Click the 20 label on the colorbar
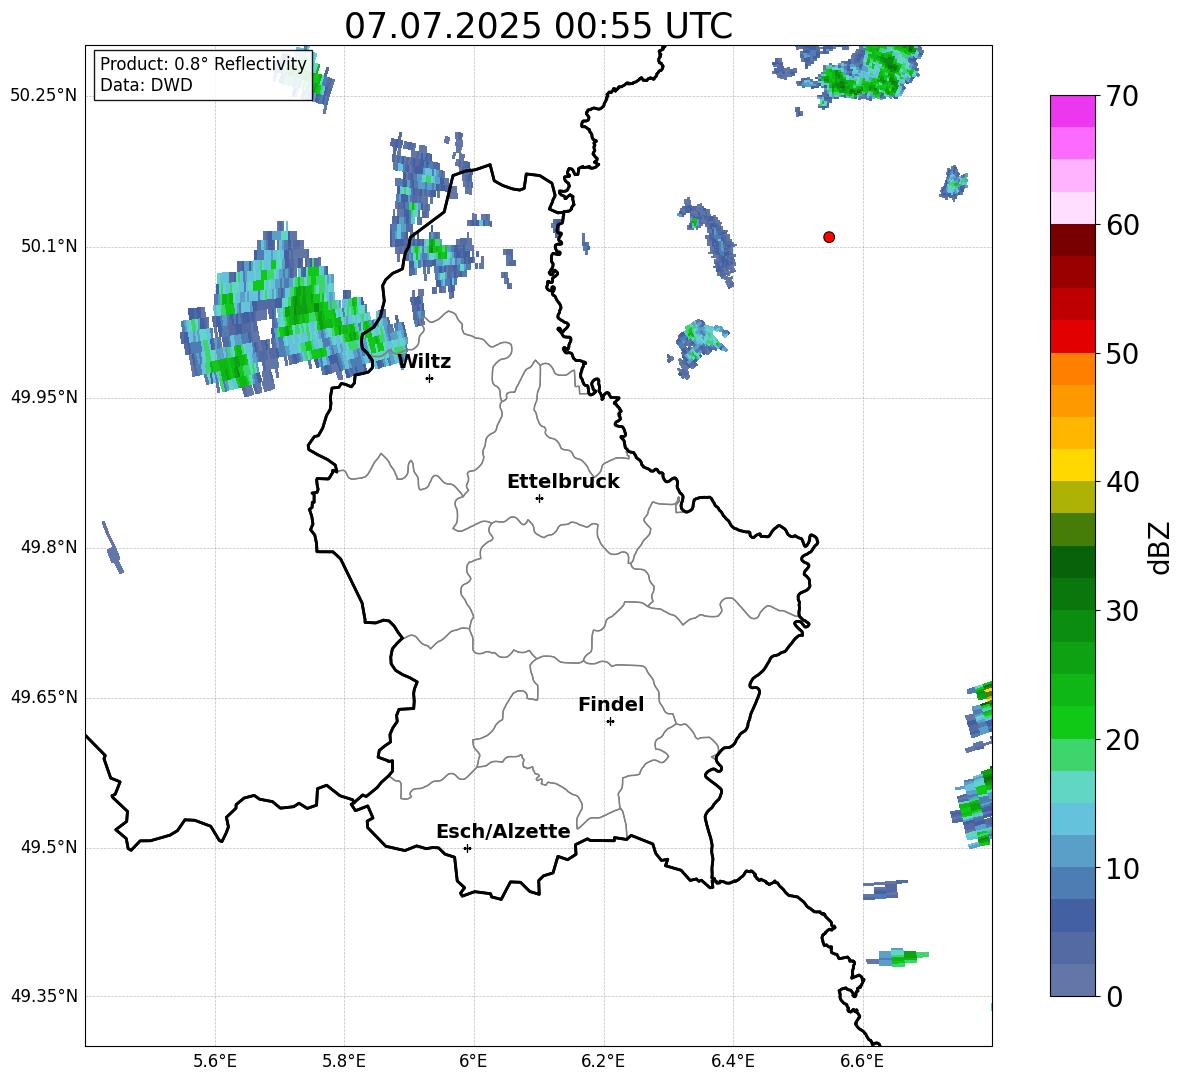Viewport: 1184px width, 1081px height. [1122, 740]
